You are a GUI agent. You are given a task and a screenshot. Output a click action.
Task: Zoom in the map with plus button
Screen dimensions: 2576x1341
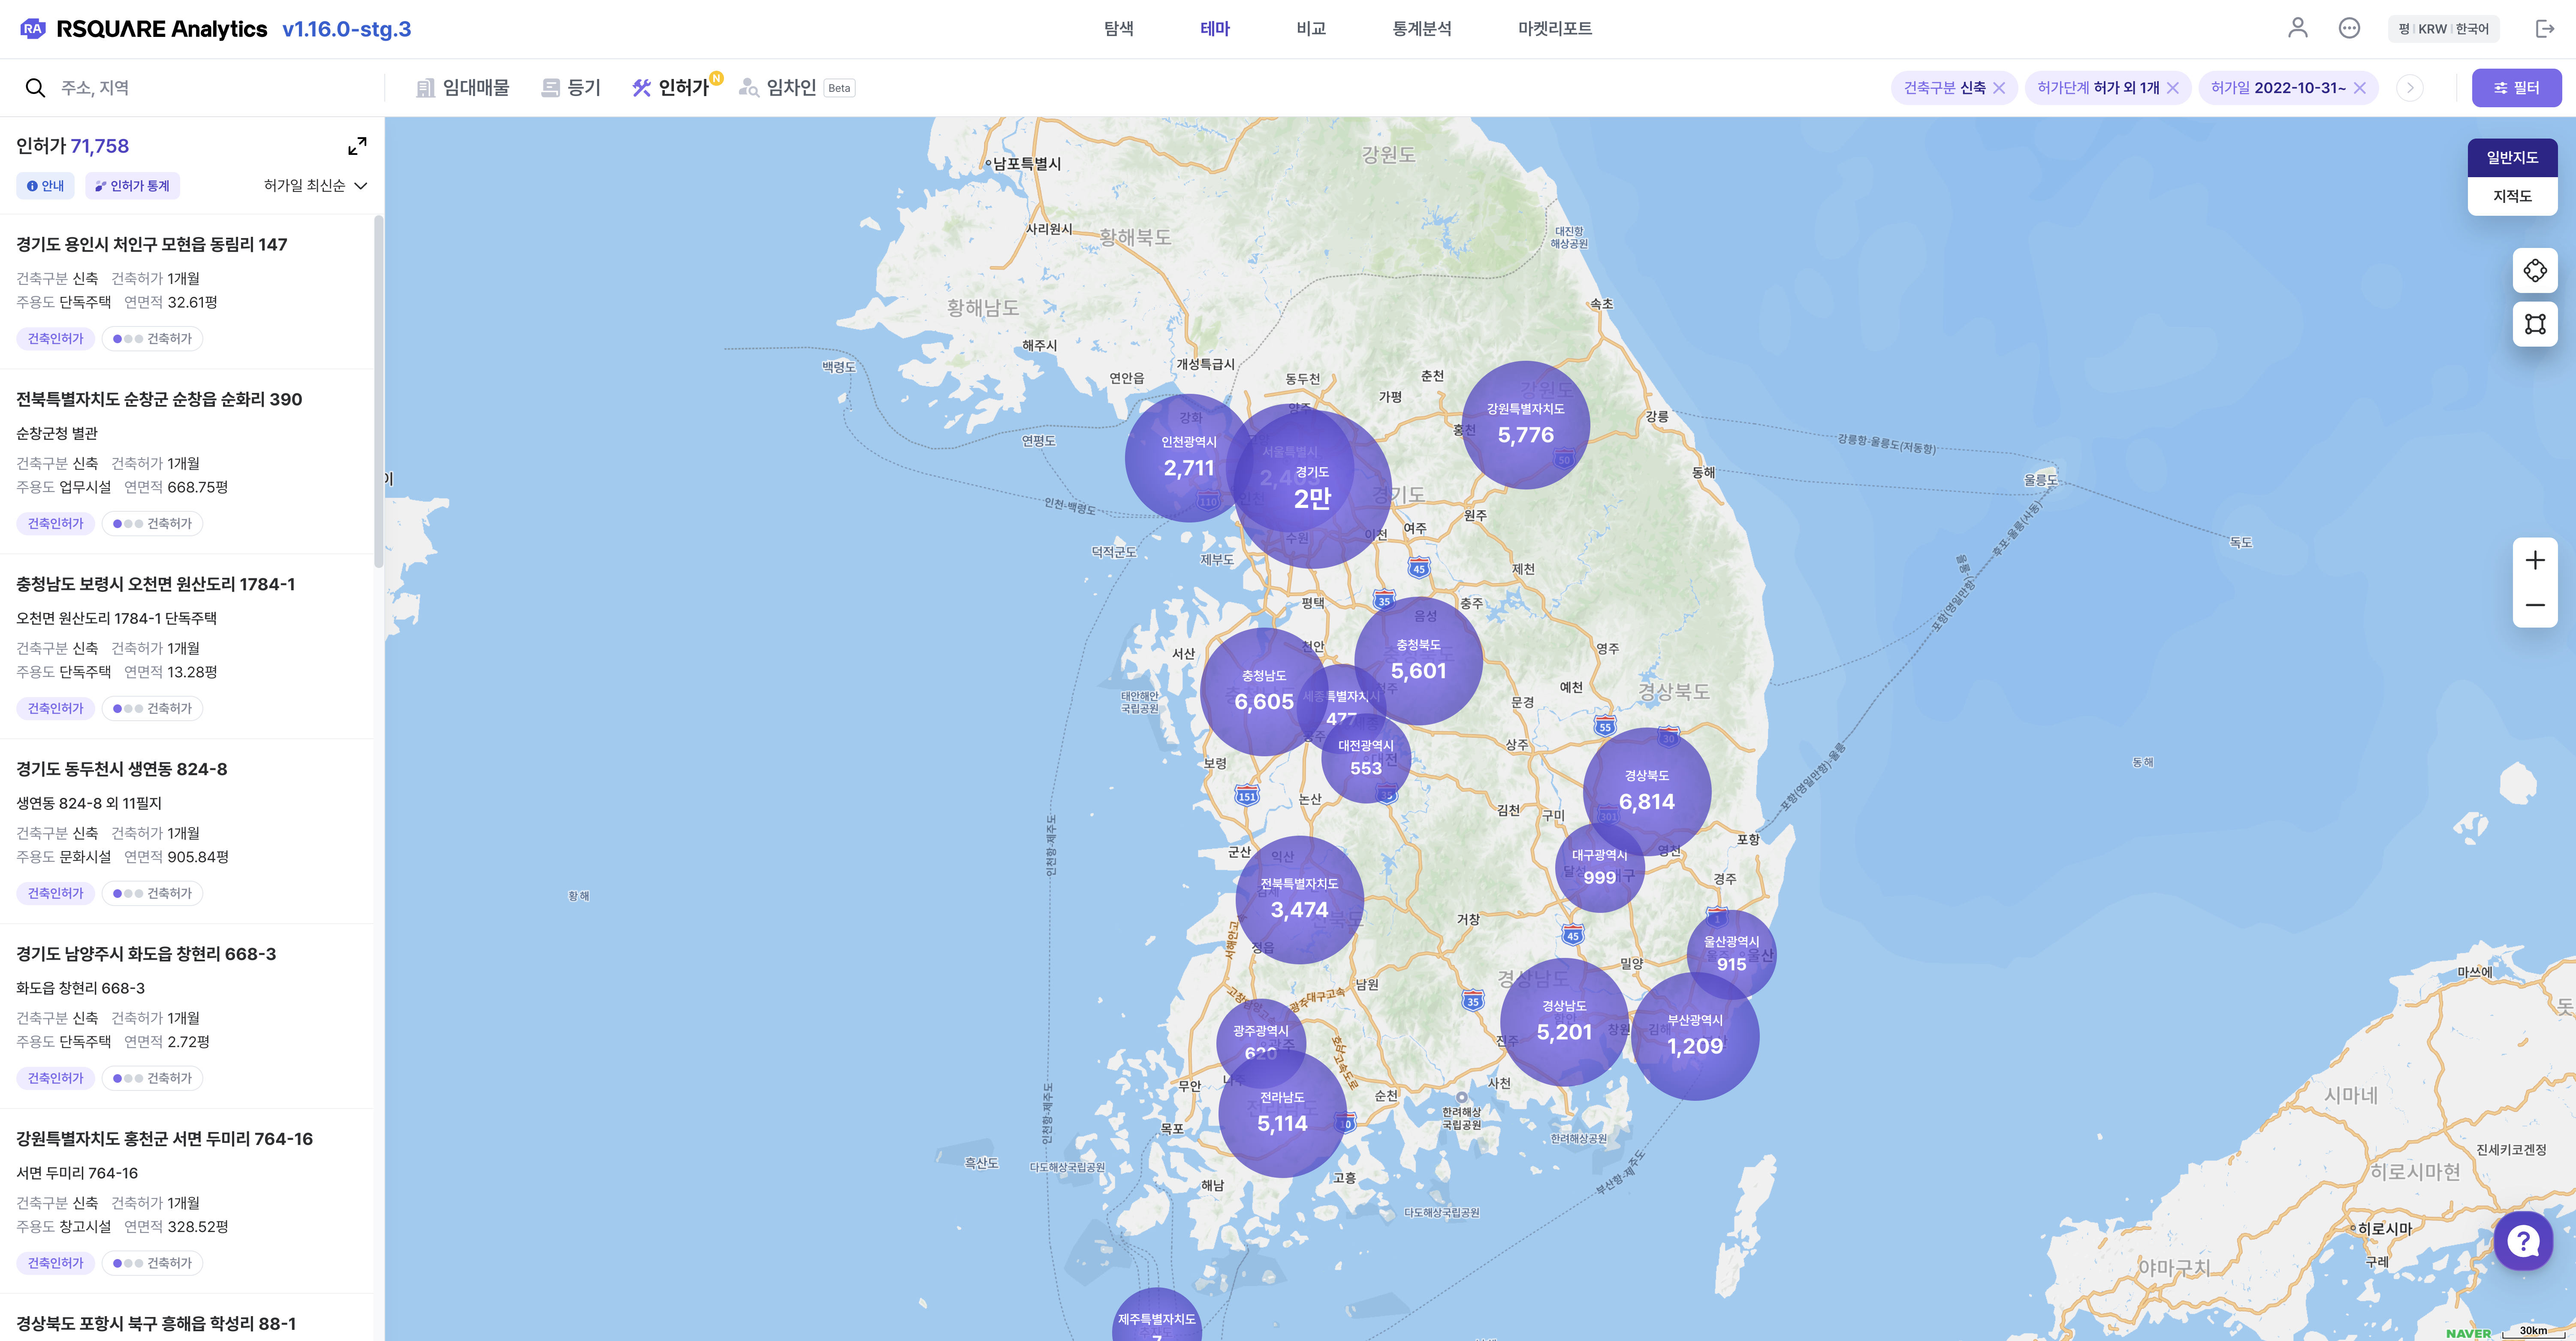click(x=2534, y=560)
